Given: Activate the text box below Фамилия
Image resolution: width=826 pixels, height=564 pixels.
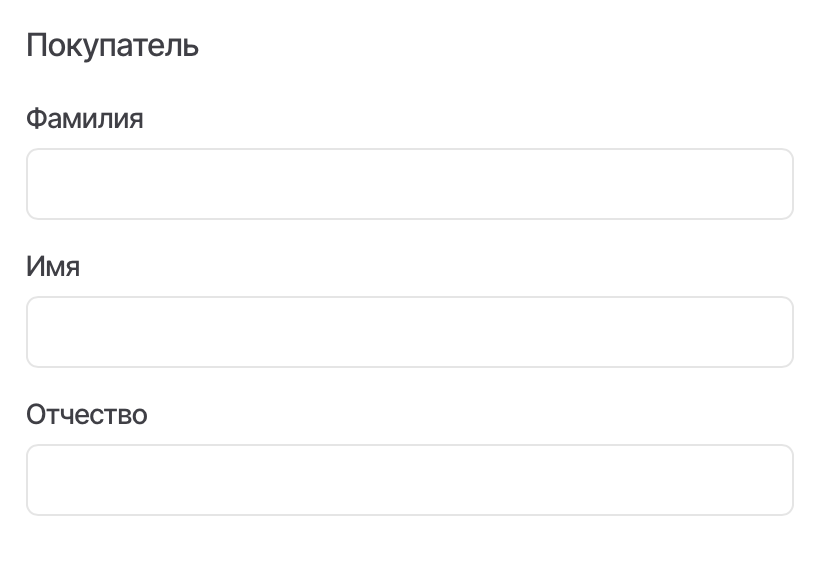Looking at the screenshot, I should pyautogui.click(x=410, y=184).
